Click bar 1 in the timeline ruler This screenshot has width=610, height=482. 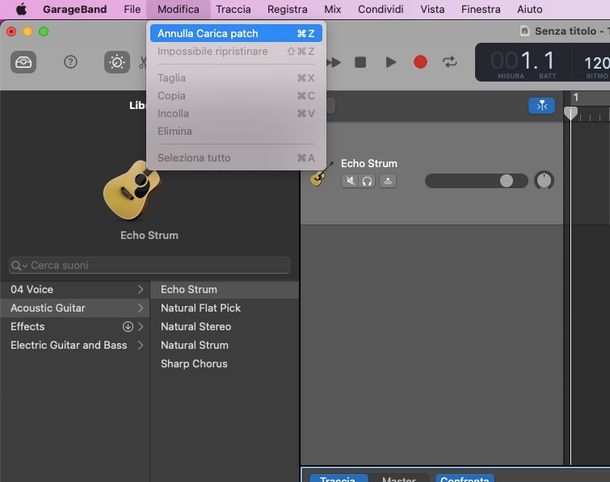[576, 97]
